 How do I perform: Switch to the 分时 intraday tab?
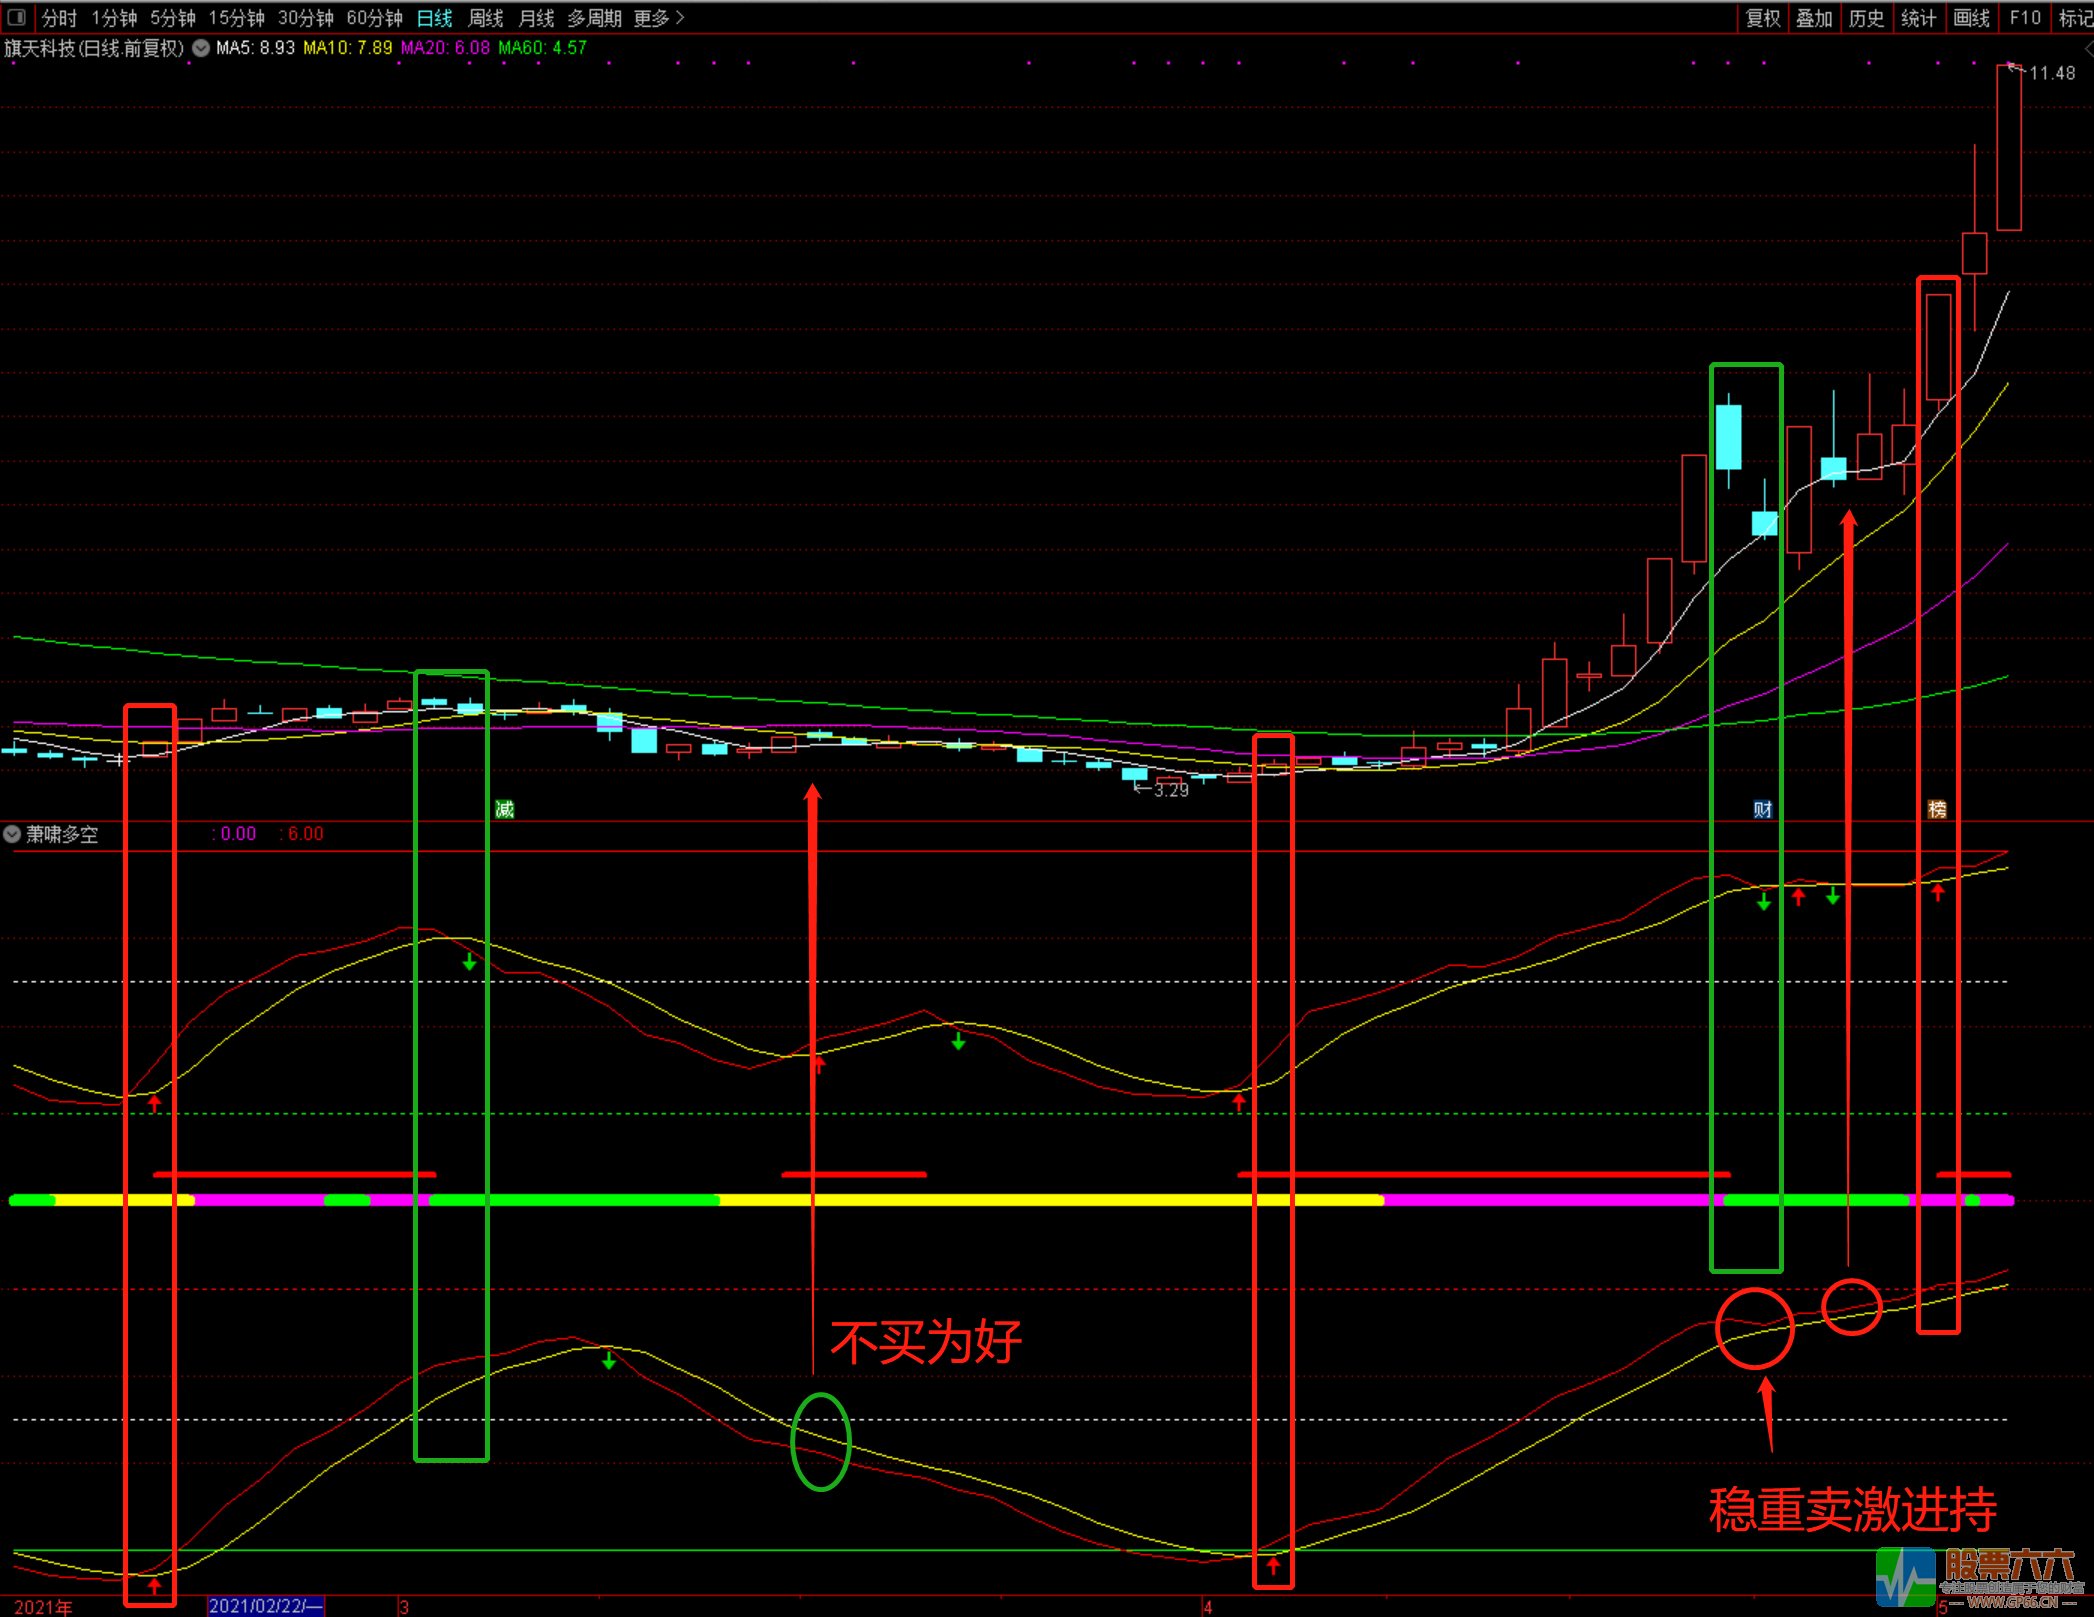point(59,18)
